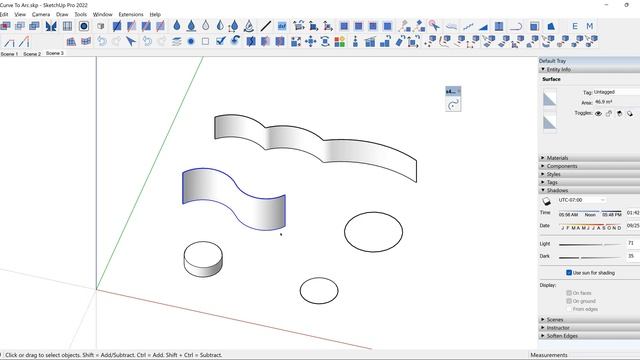The width and height of the screenshot is (640, 360).
Task: Open the Tag Untagged dropdown
Action: coord(616,92)
